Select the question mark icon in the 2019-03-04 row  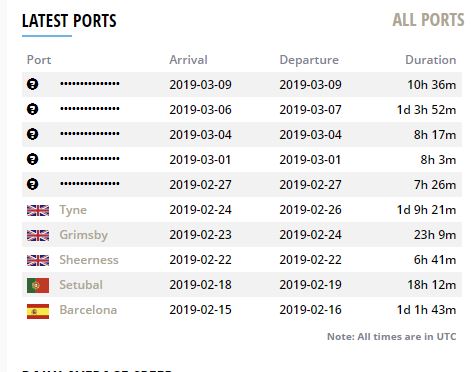click(32, 134)
